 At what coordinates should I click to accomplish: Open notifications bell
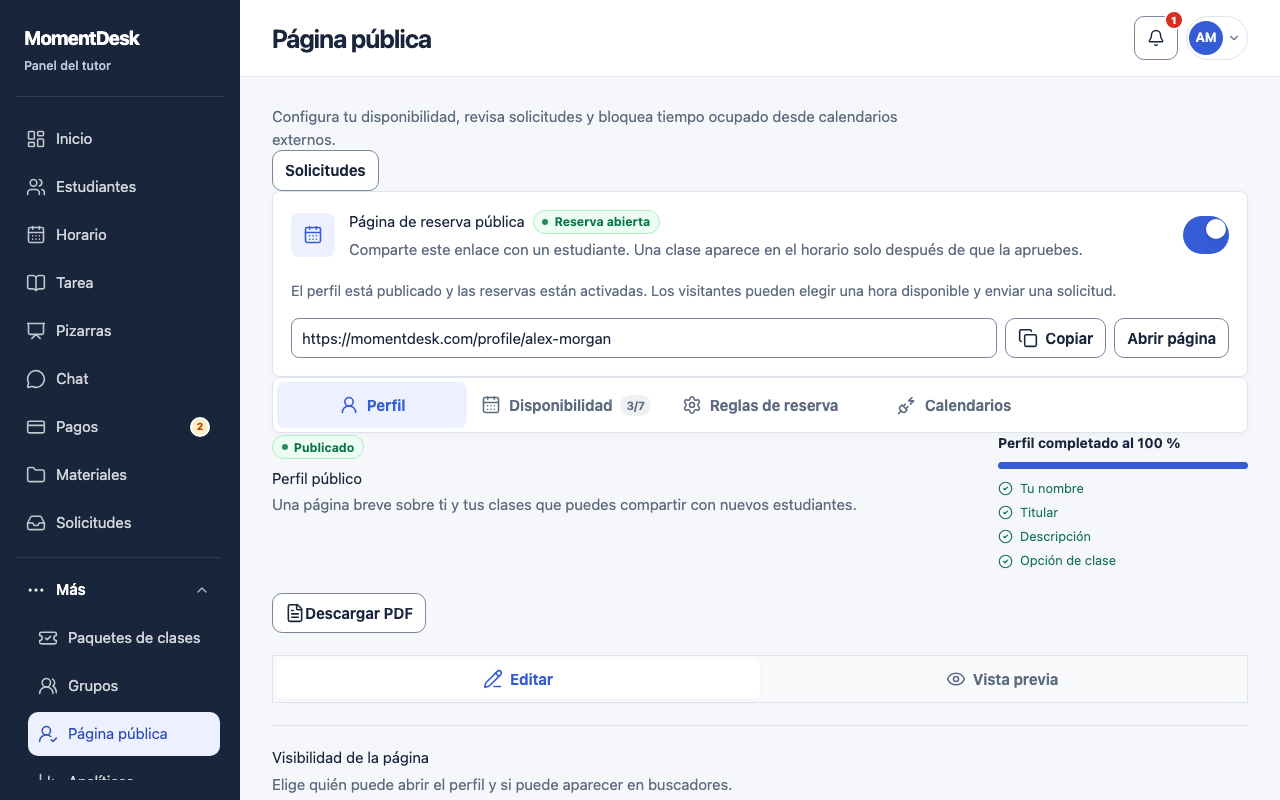click(1156, 38)
